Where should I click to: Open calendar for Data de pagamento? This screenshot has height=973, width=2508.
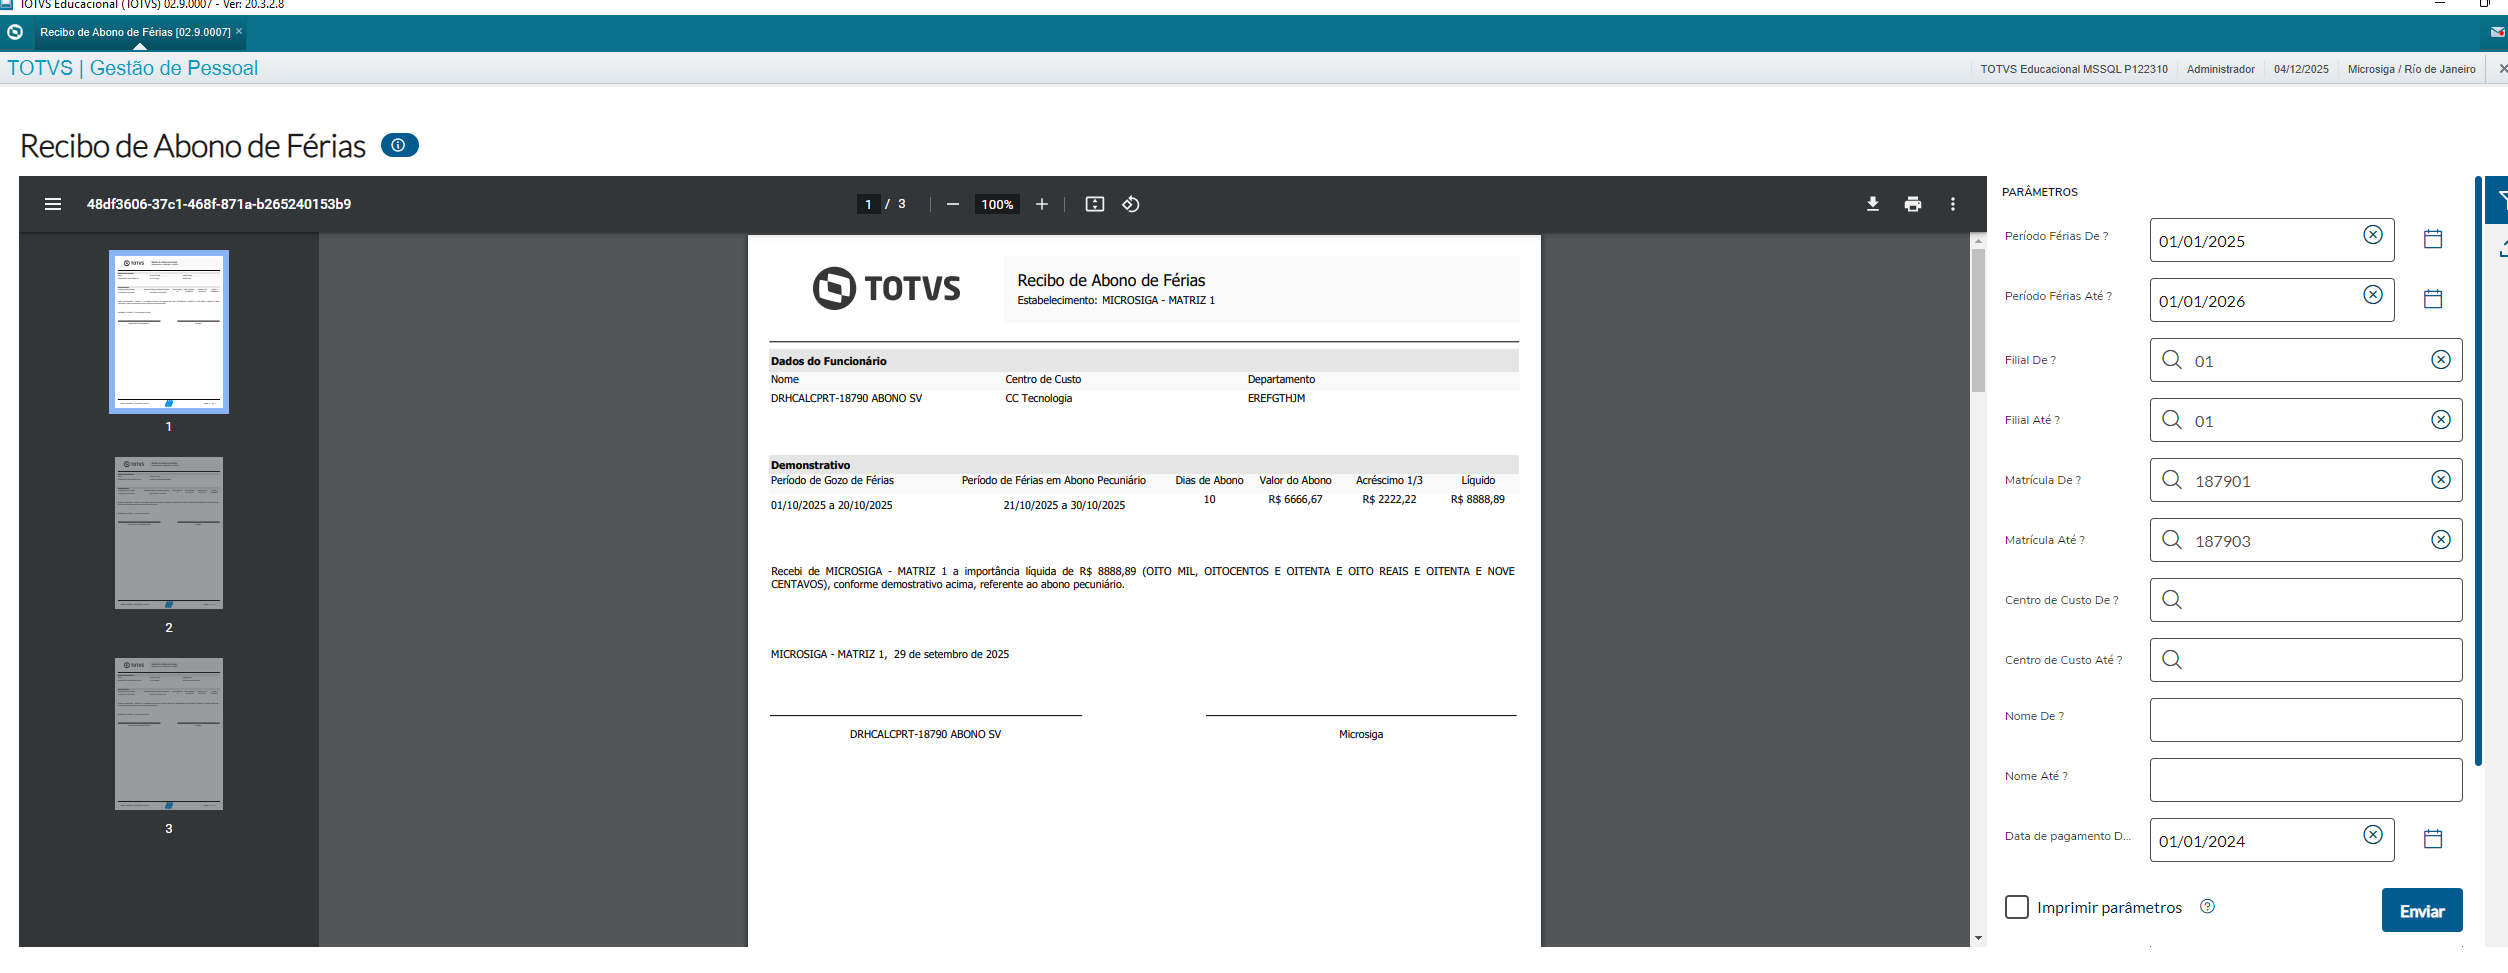[2433, 839]
